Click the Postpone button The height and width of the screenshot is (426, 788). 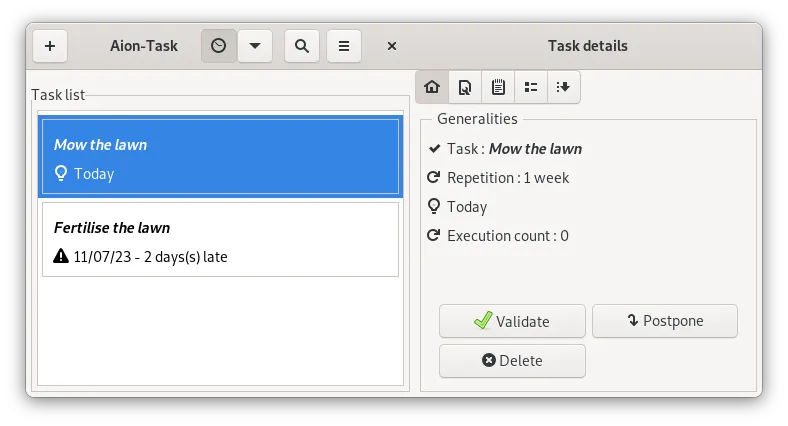coord(665,321)
